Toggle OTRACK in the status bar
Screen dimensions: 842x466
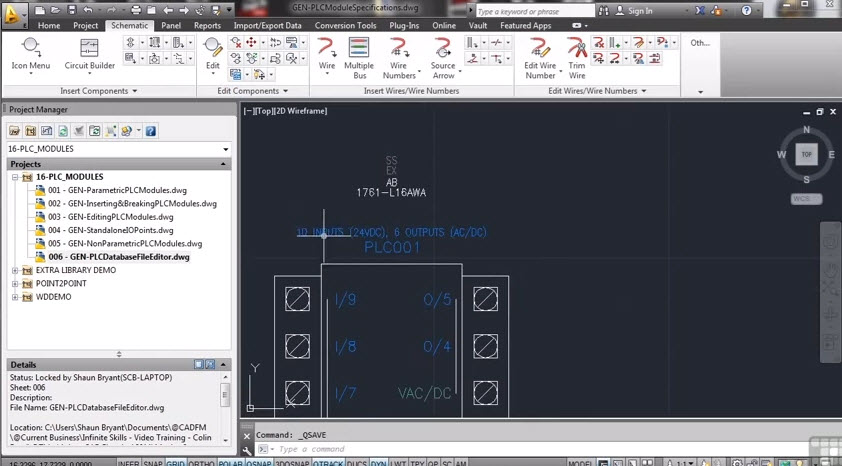(328, 463)
